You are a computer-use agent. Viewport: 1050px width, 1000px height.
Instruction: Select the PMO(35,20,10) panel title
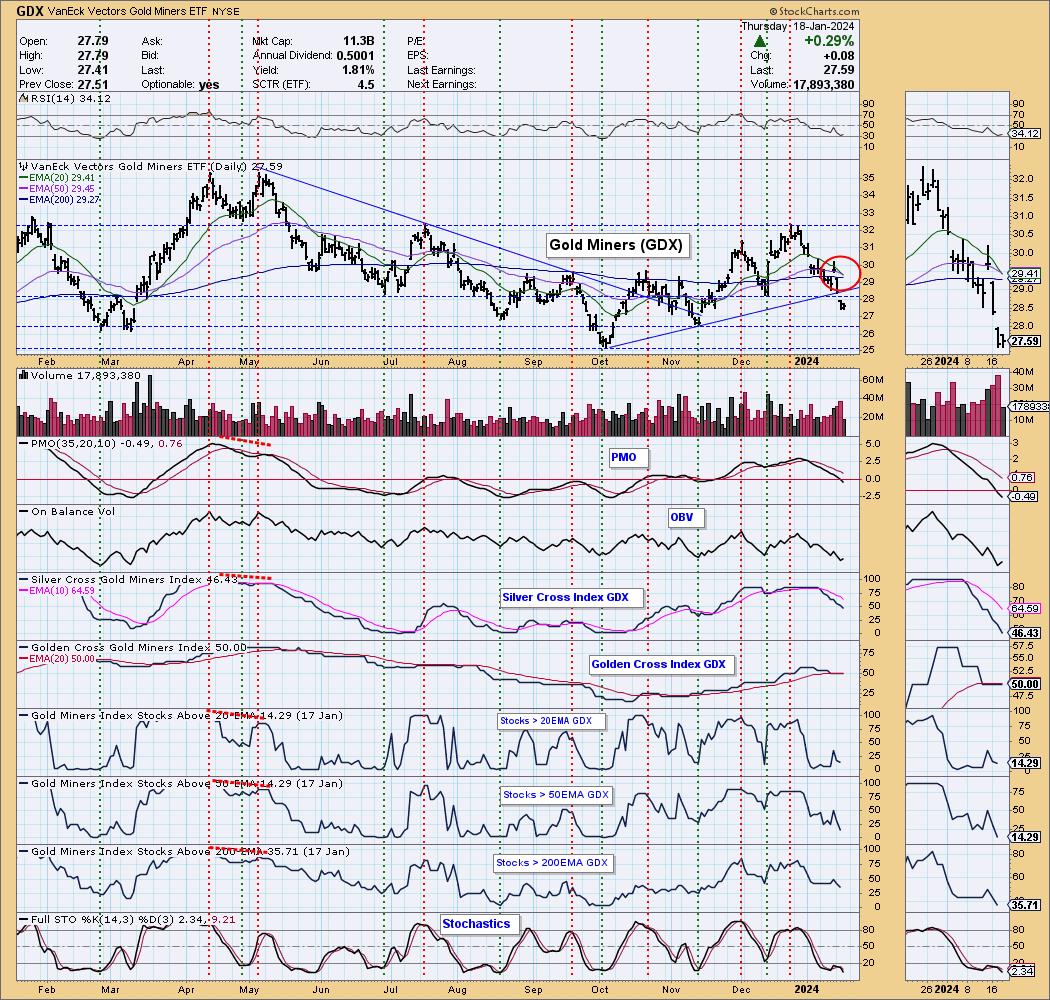click(100, 443)
